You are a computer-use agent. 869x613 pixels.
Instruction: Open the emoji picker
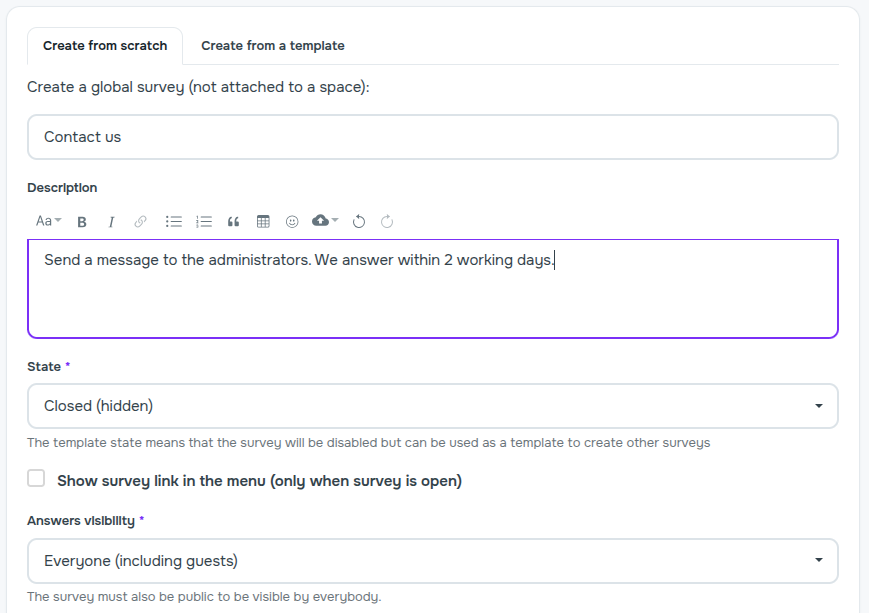coord(292,222)
